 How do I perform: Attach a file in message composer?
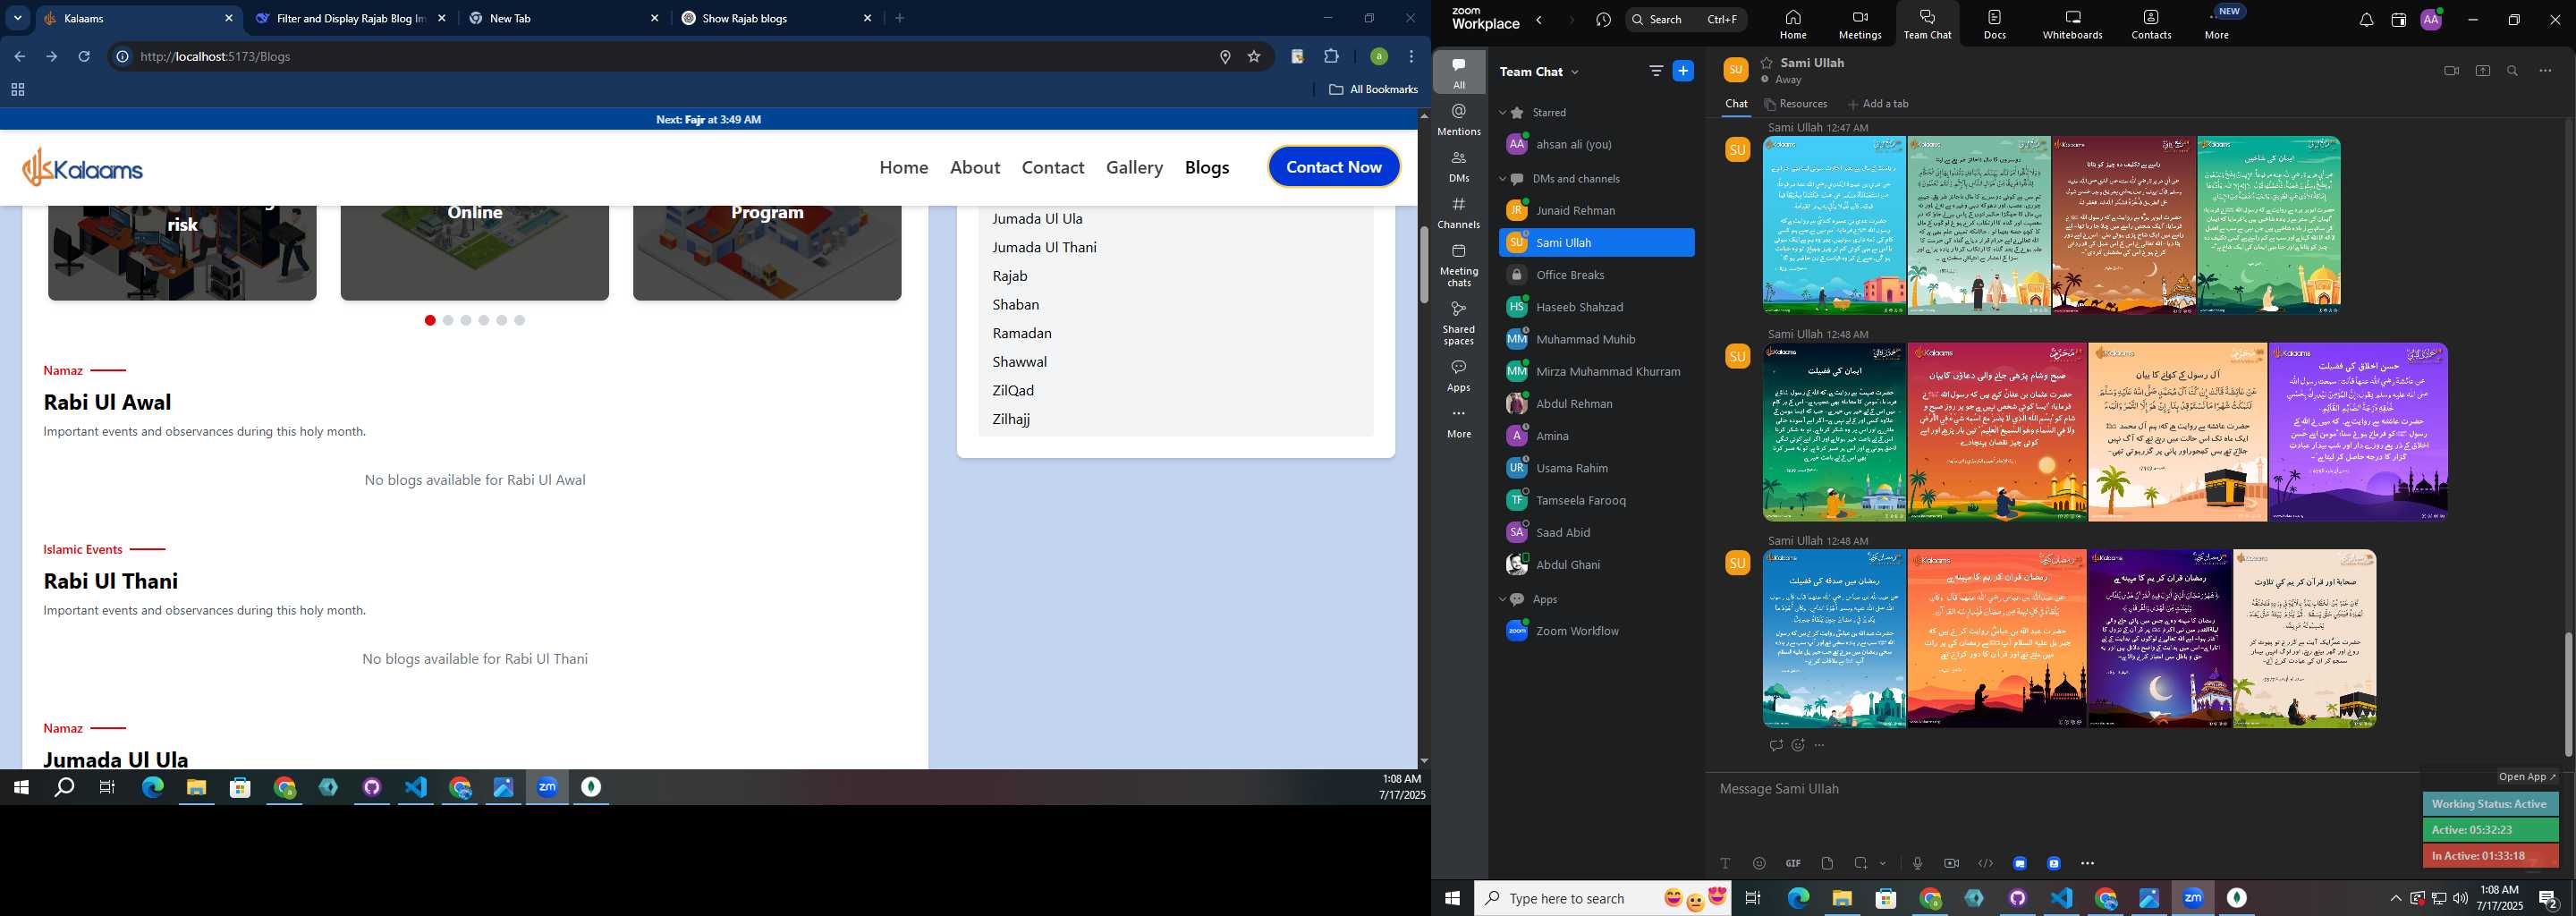pos(1827,863)
